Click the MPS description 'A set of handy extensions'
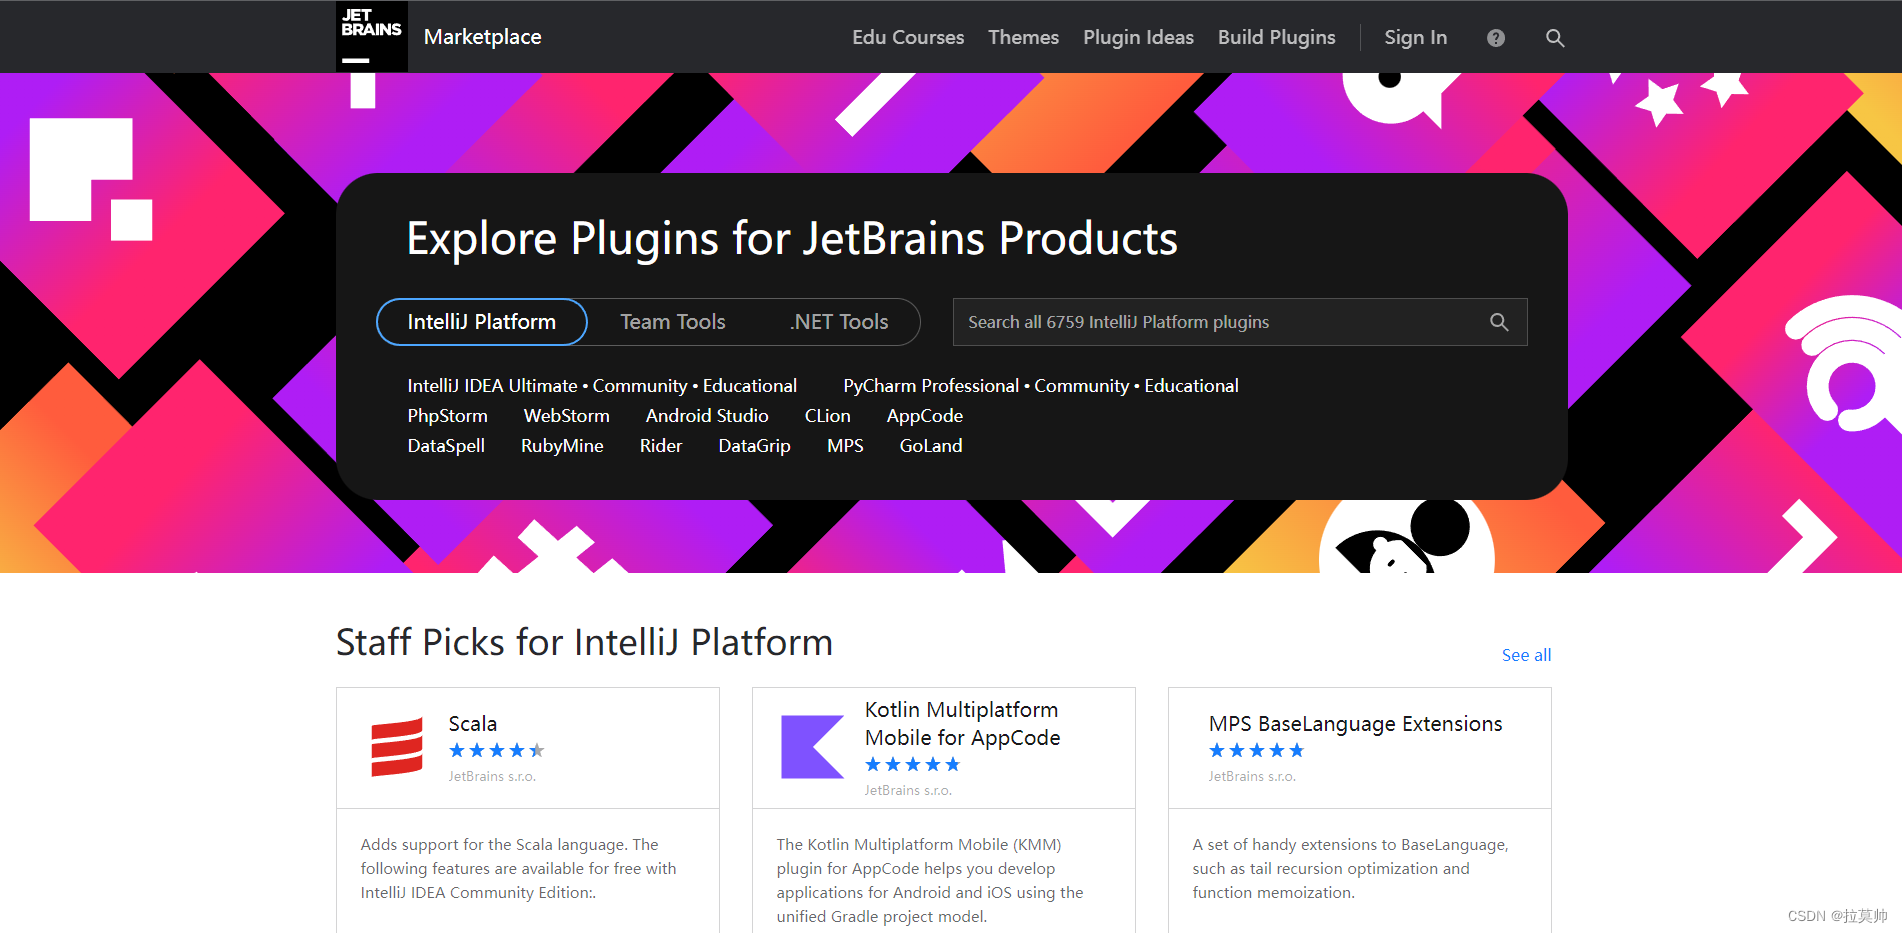1902x933 pixels. click(x=1350, y=868)
